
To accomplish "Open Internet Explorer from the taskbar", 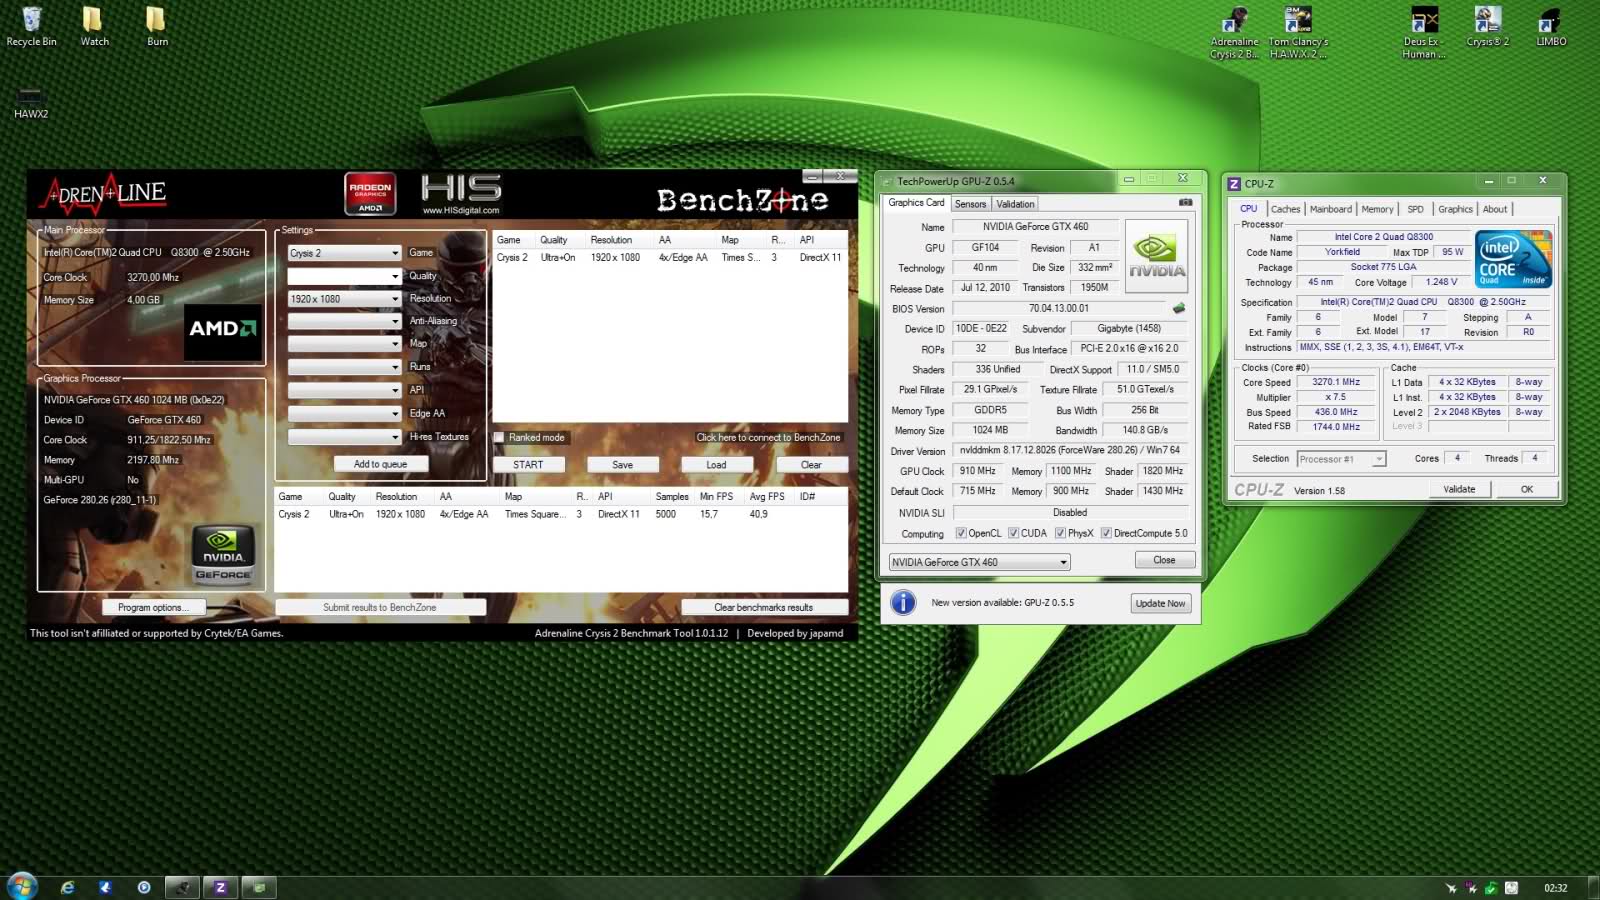I will [x=67, y=887].
